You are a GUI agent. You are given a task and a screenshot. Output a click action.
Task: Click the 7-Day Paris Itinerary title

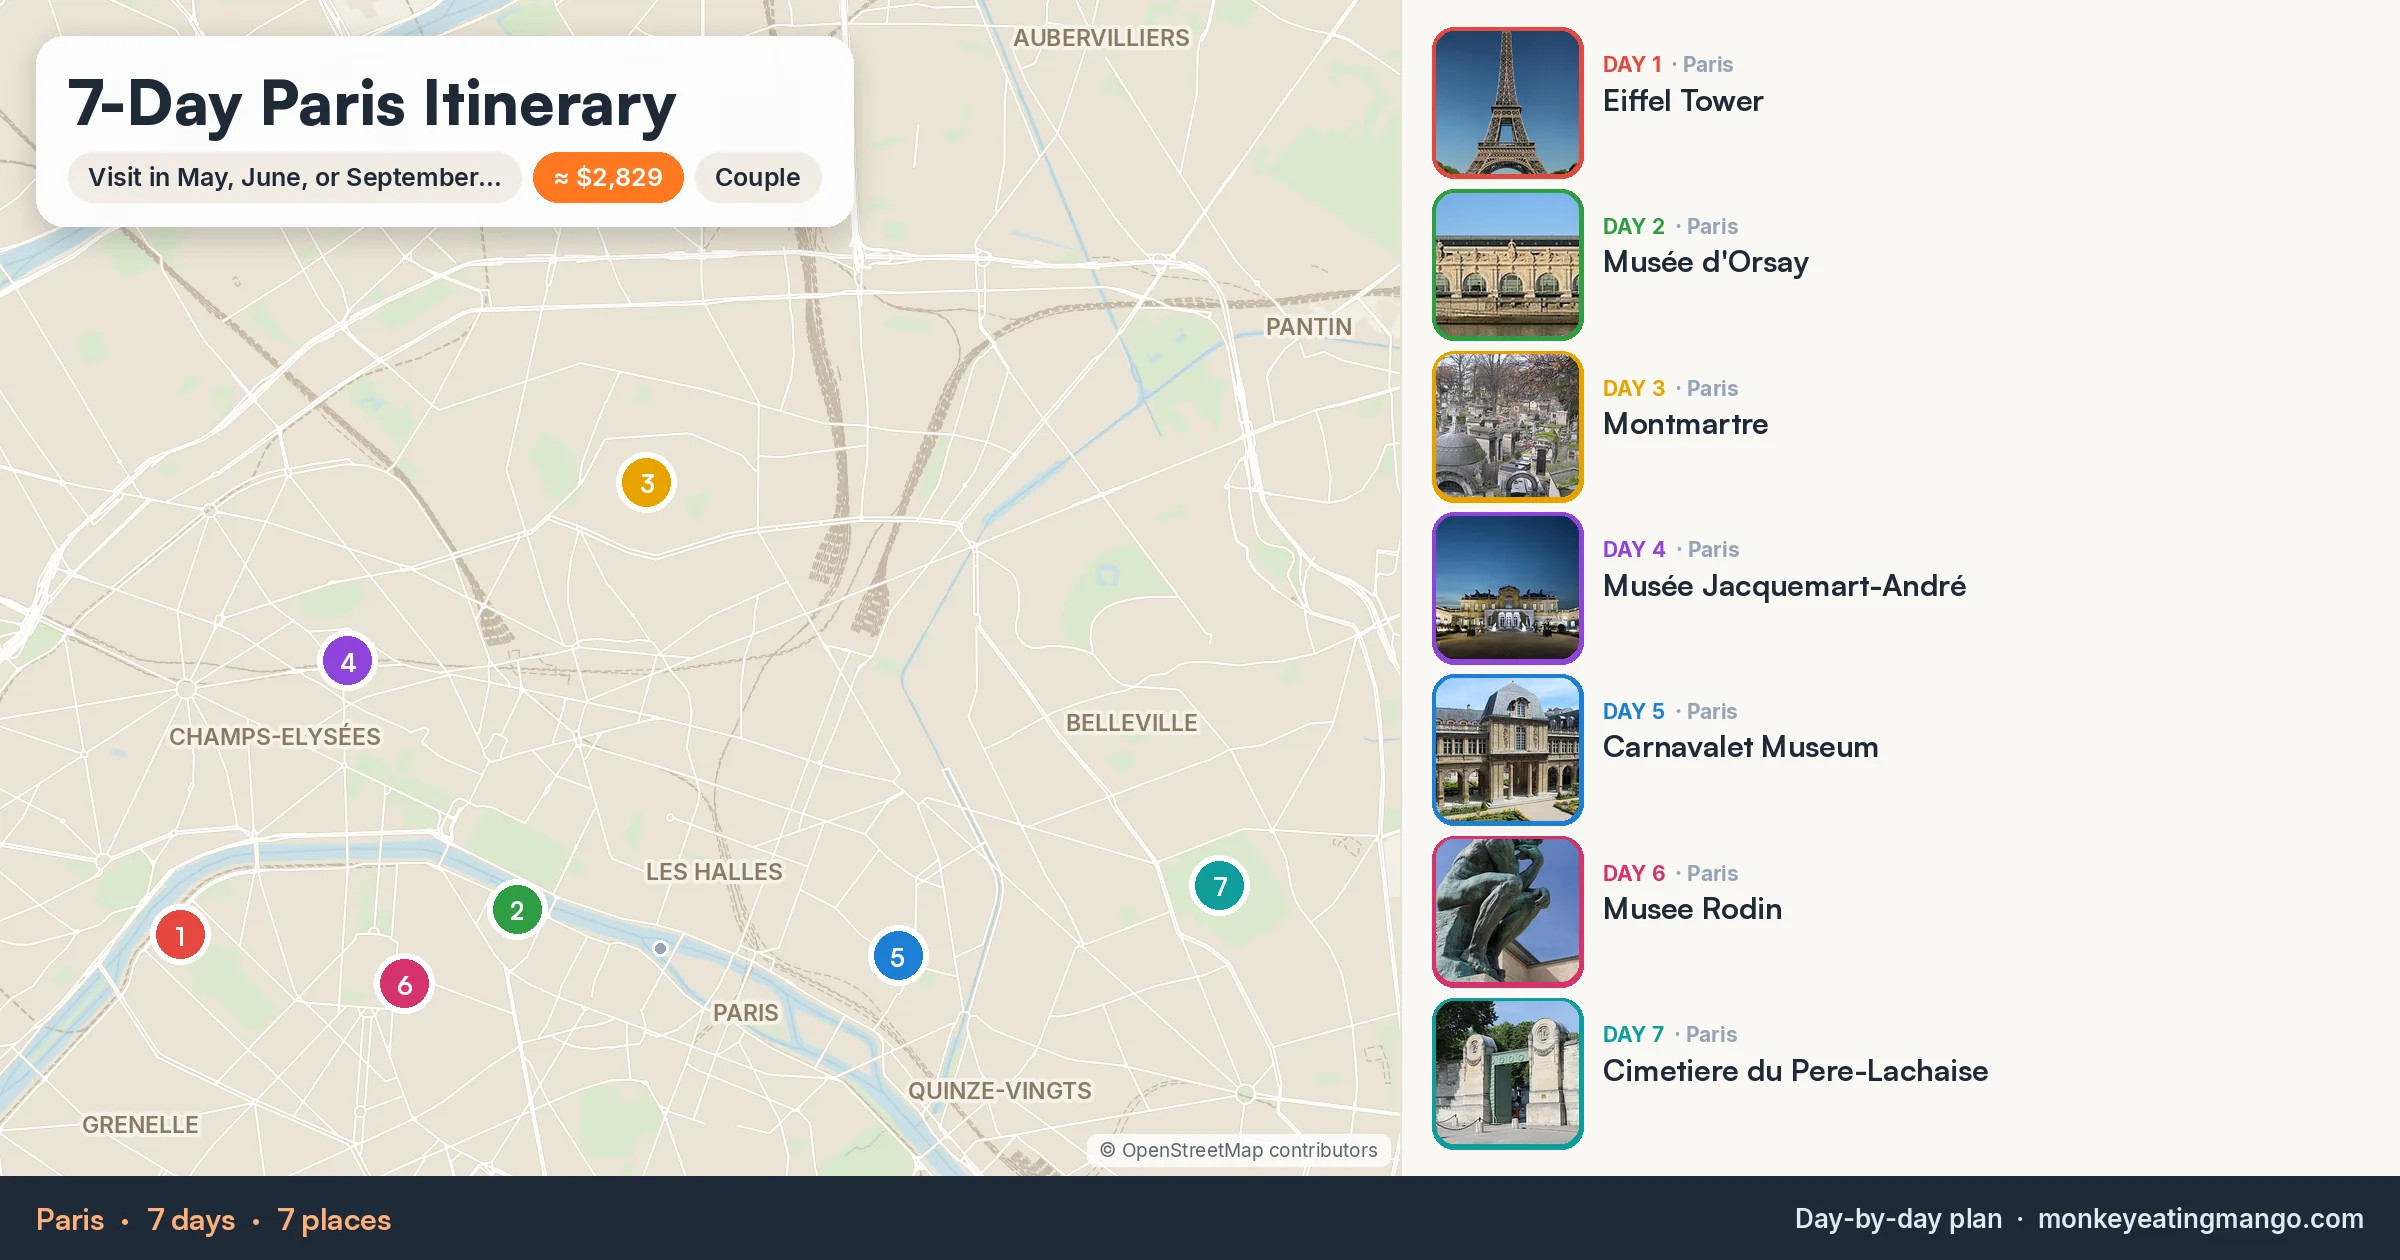point(372,103)
